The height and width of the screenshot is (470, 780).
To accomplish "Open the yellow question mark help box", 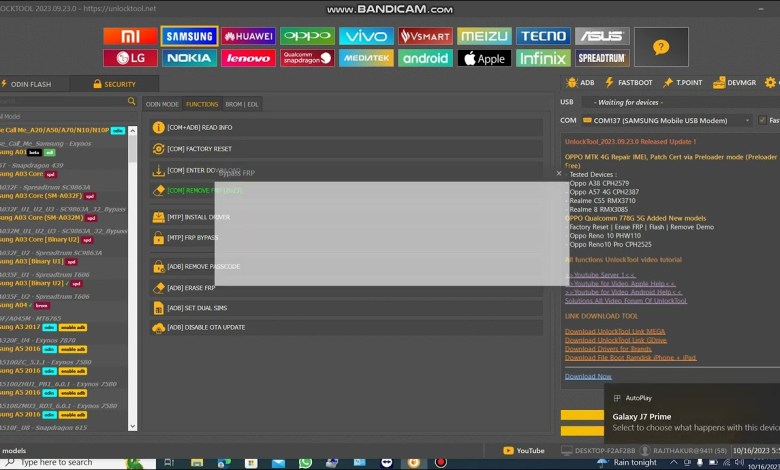I will click(x=661, y=47).
